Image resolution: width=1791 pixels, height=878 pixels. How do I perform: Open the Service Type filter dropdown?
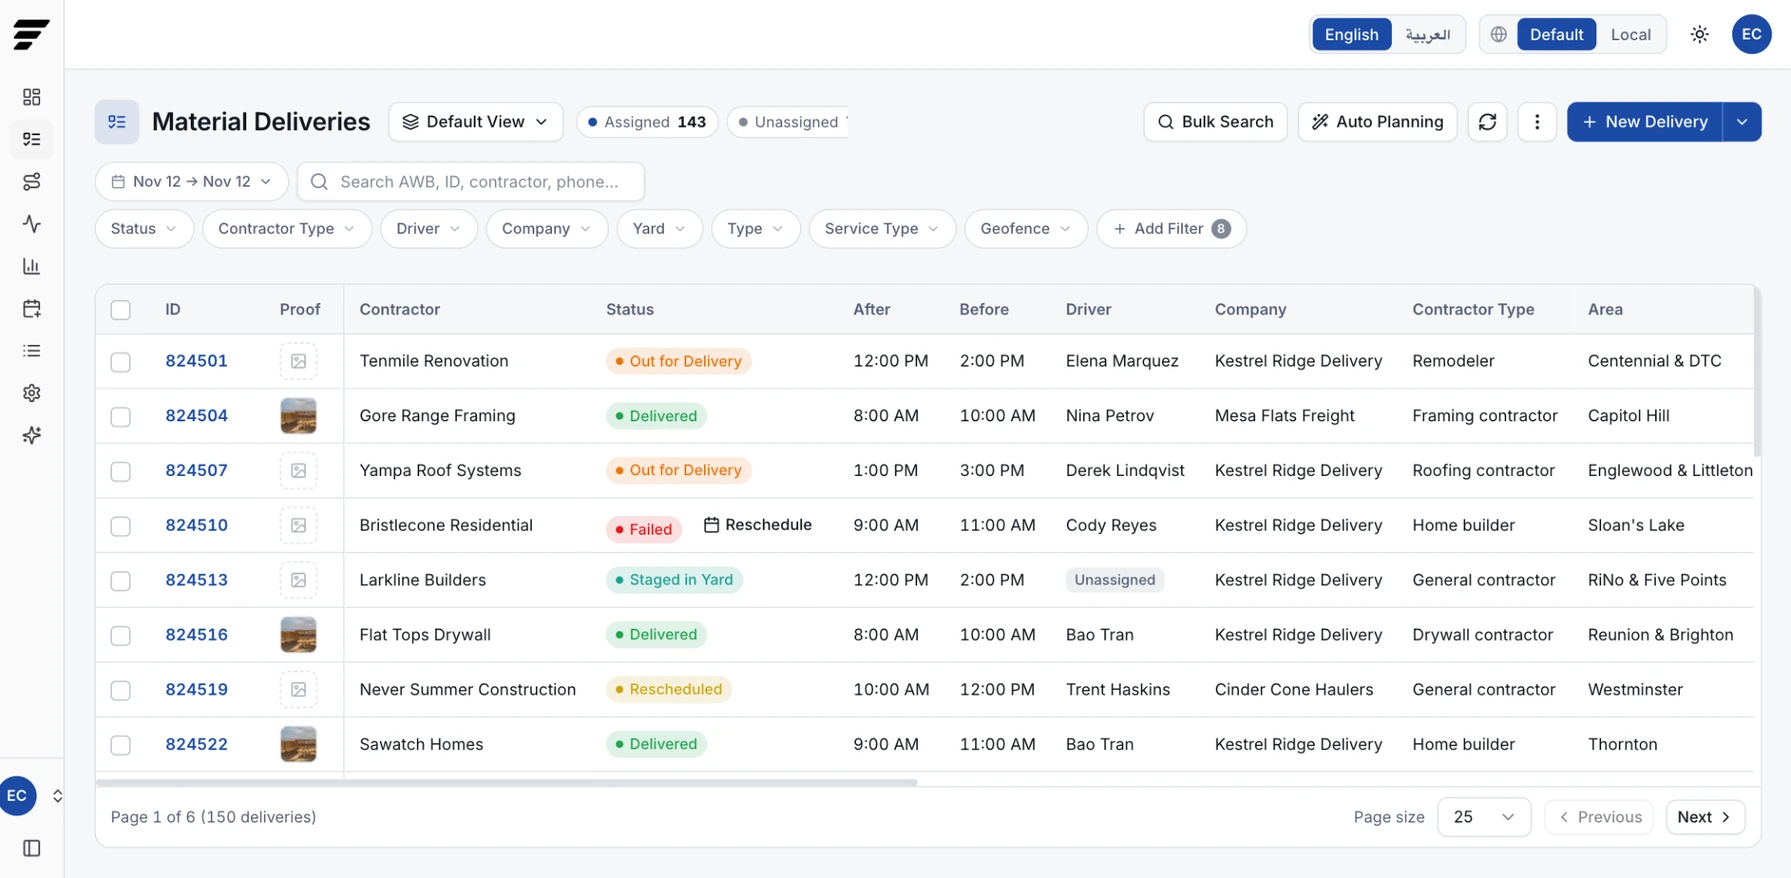pyautogui.click(x=882, y=228)
